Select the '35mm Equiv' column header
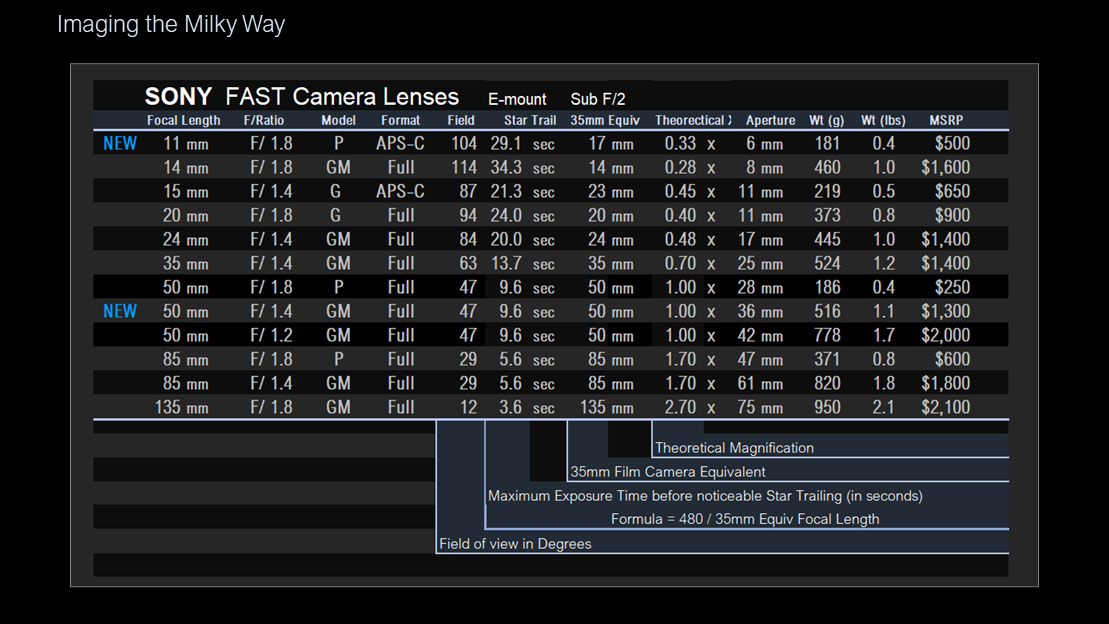 [x=605, y=120]
